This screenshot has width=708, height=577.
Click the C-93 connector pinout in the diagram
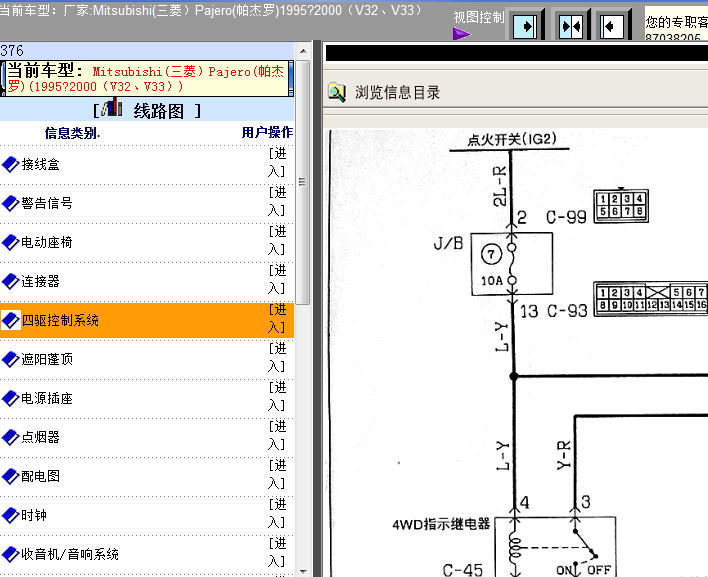pos(651,299)
